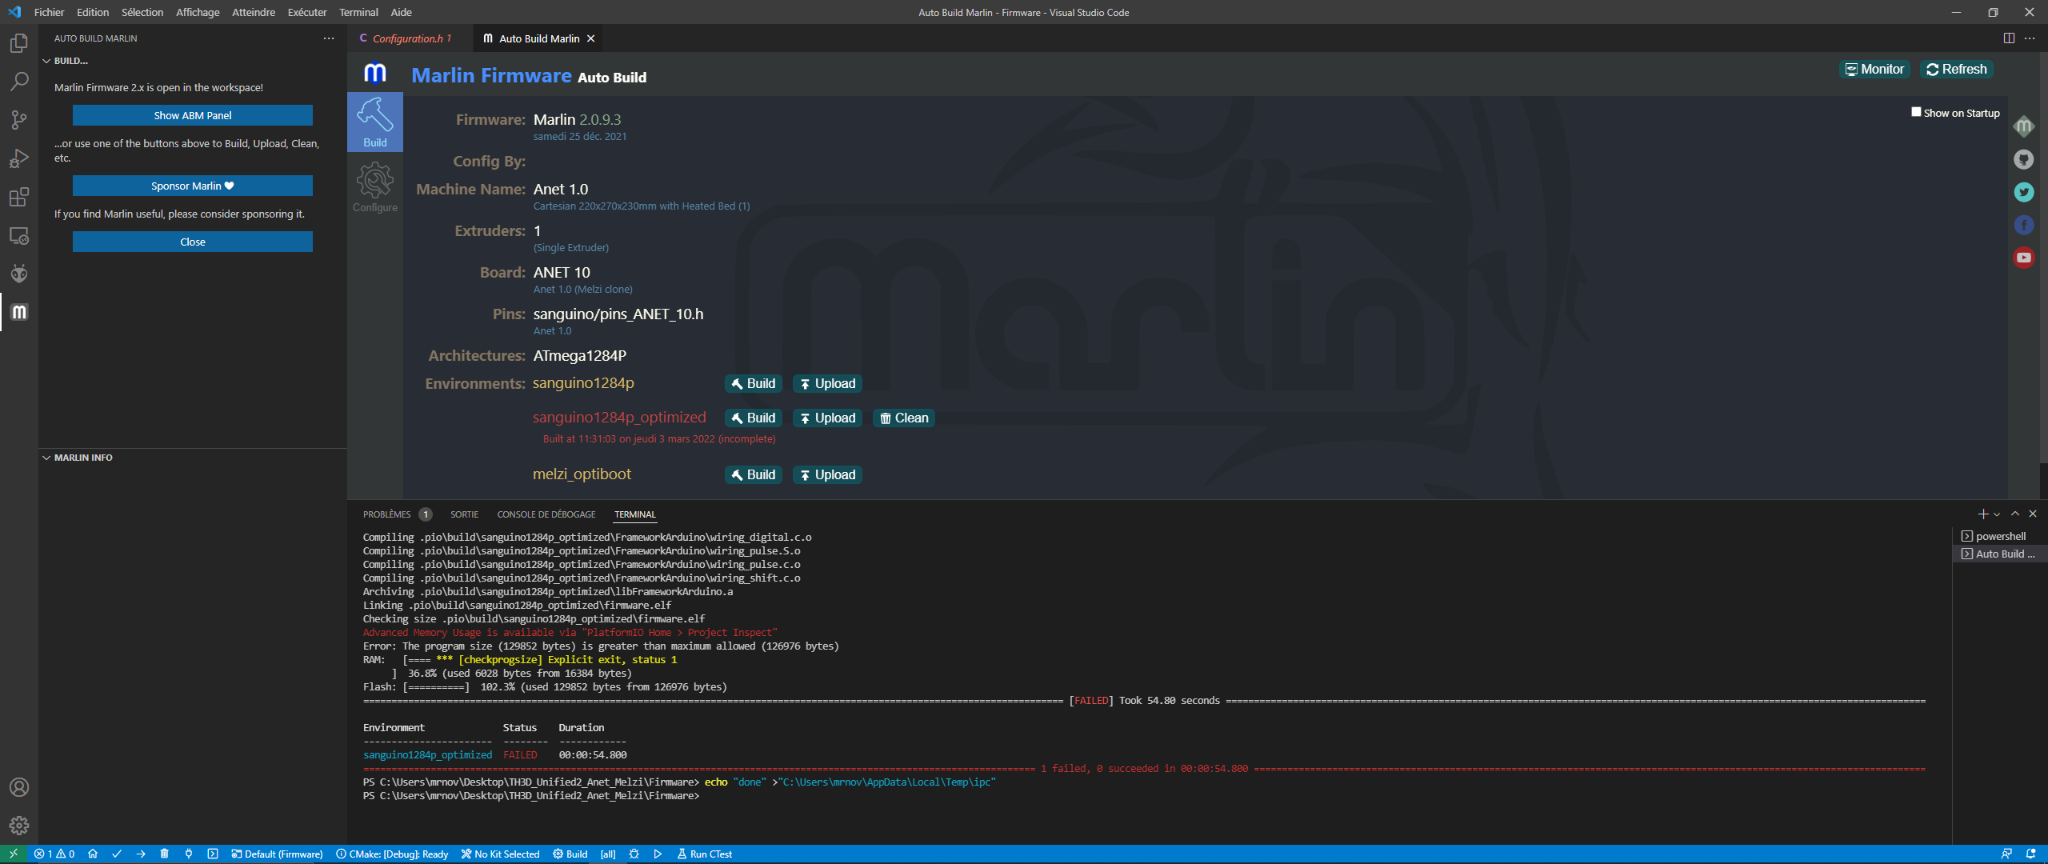Enable Show on Startup checkbox
This screenshot has width=2048, height=864.
click(x=1916, y=112)
